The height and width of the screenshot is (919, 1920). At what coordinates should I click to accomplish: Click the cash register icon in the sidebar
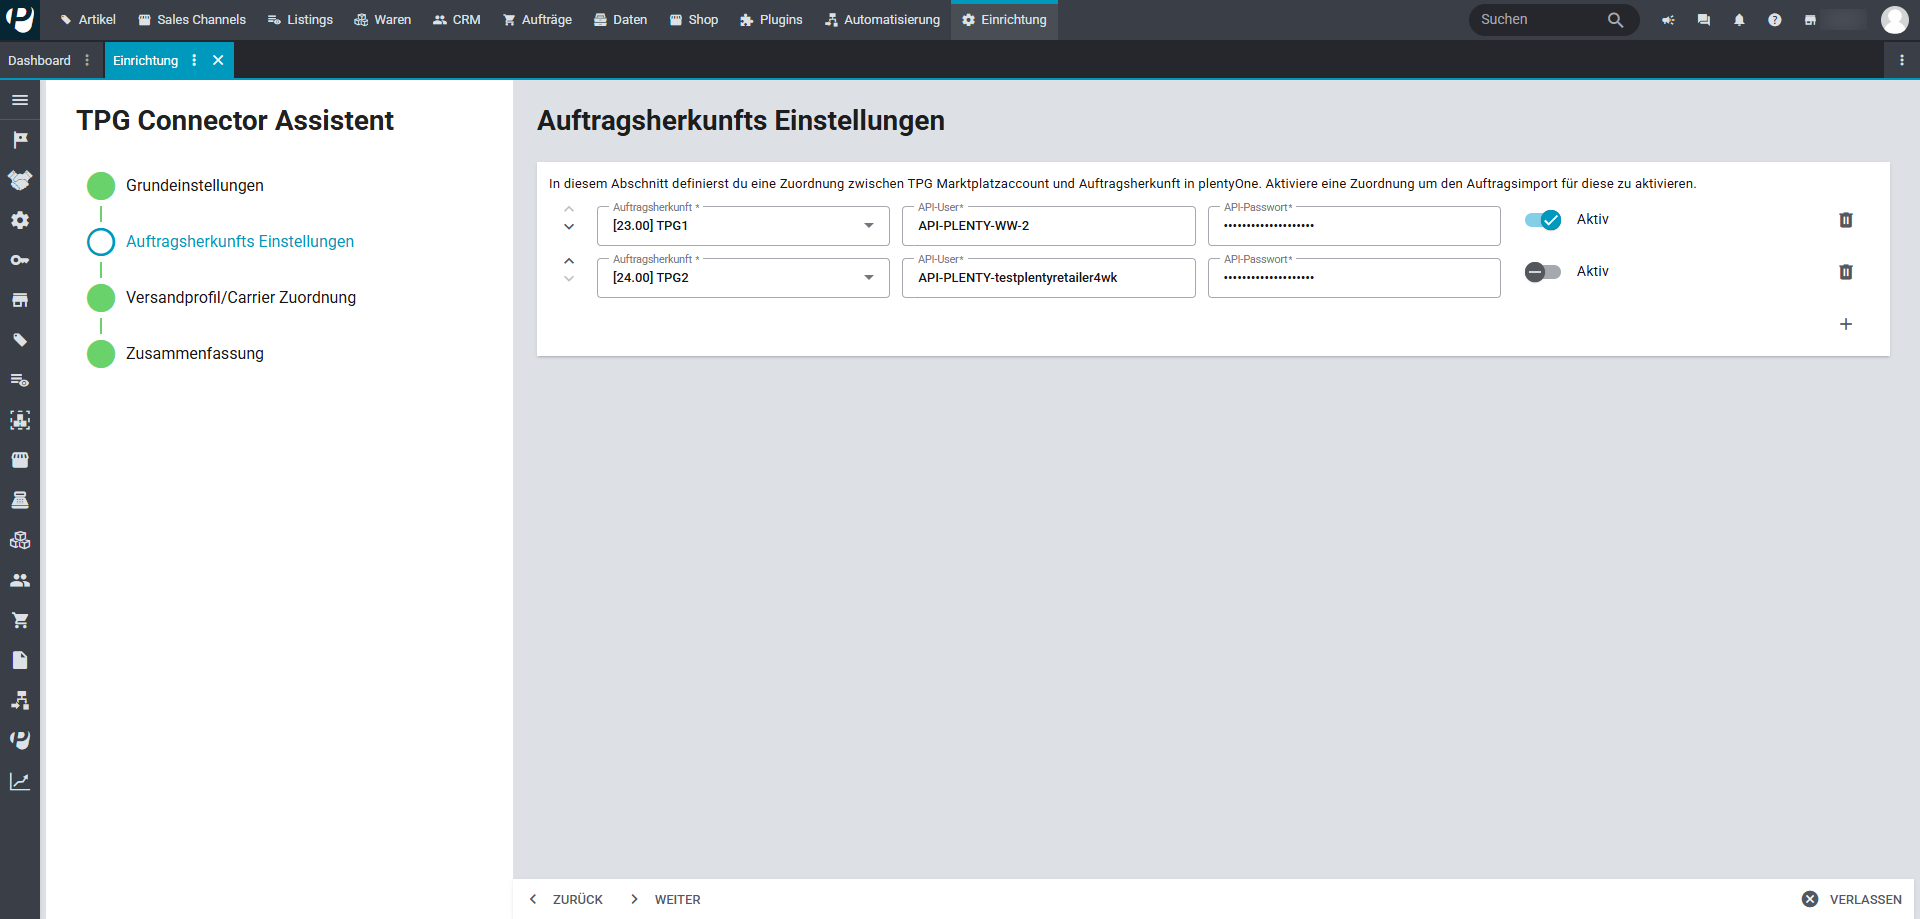(20, 500)
